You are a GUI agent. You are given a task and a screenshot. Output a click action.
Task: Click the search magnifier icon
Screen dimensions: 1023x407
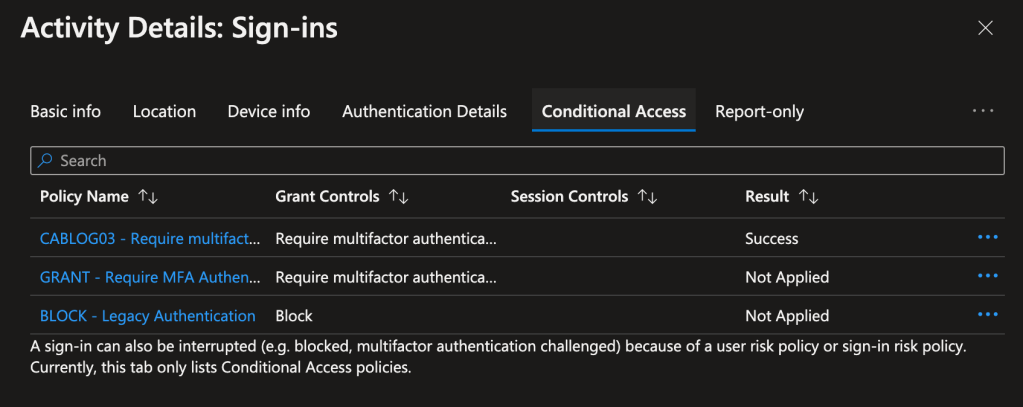[x=45, y=160]
